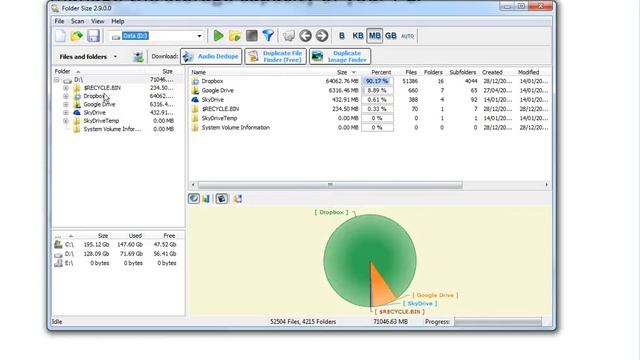
Task: Sort by the Subfolders column header
Action: click(462, 72)
